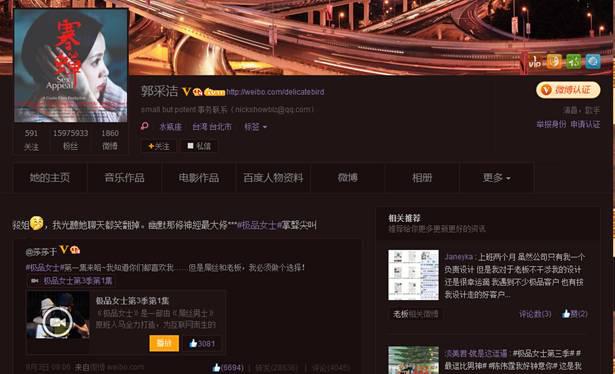Switch to the 相册 tab
The height and width of the screenshot is (374, 615).
[422, 178]
